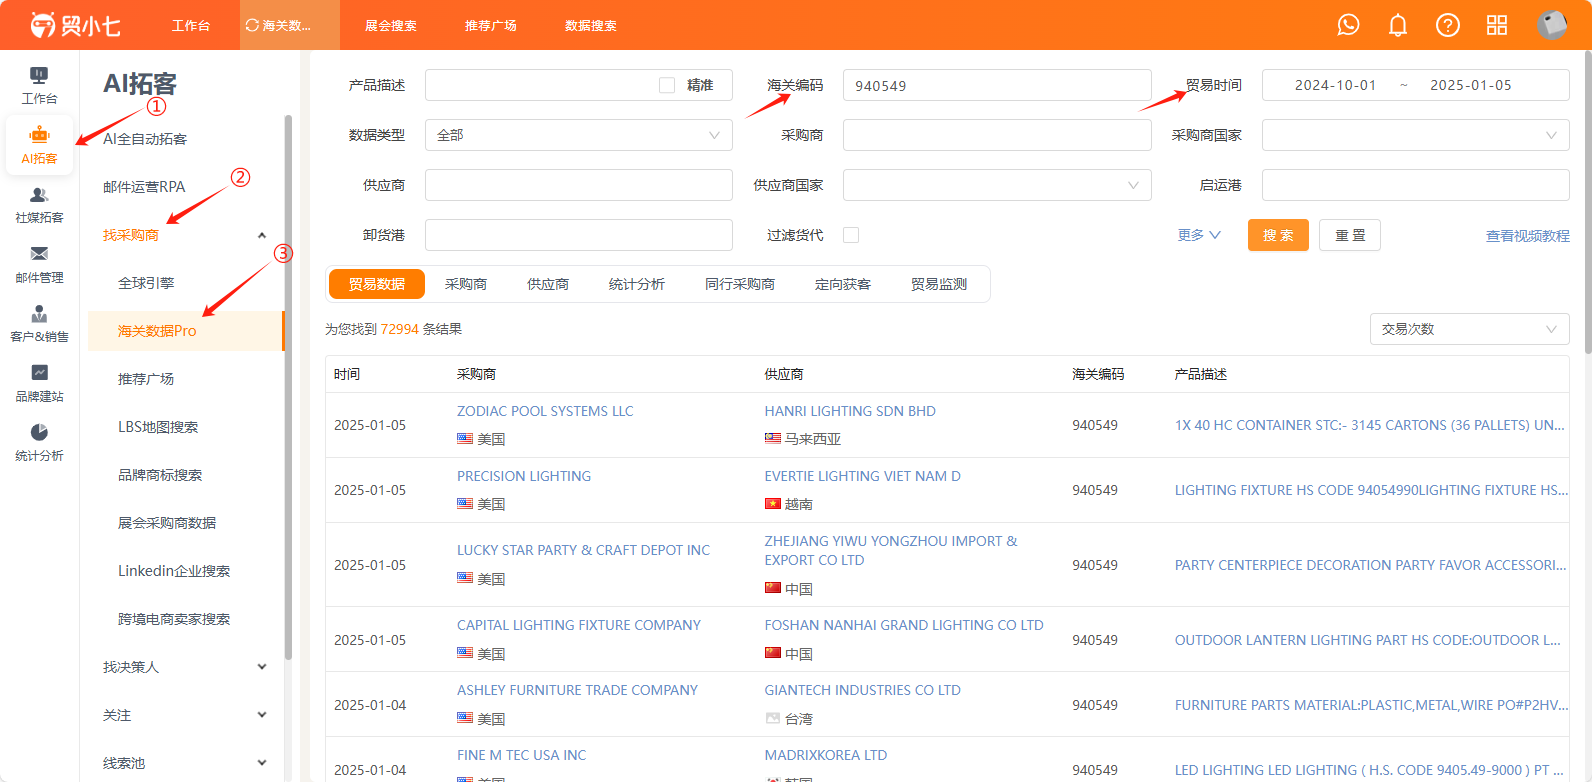Click the 卸货港 input field
The image size is (1592, 782).
pos(579,235)
